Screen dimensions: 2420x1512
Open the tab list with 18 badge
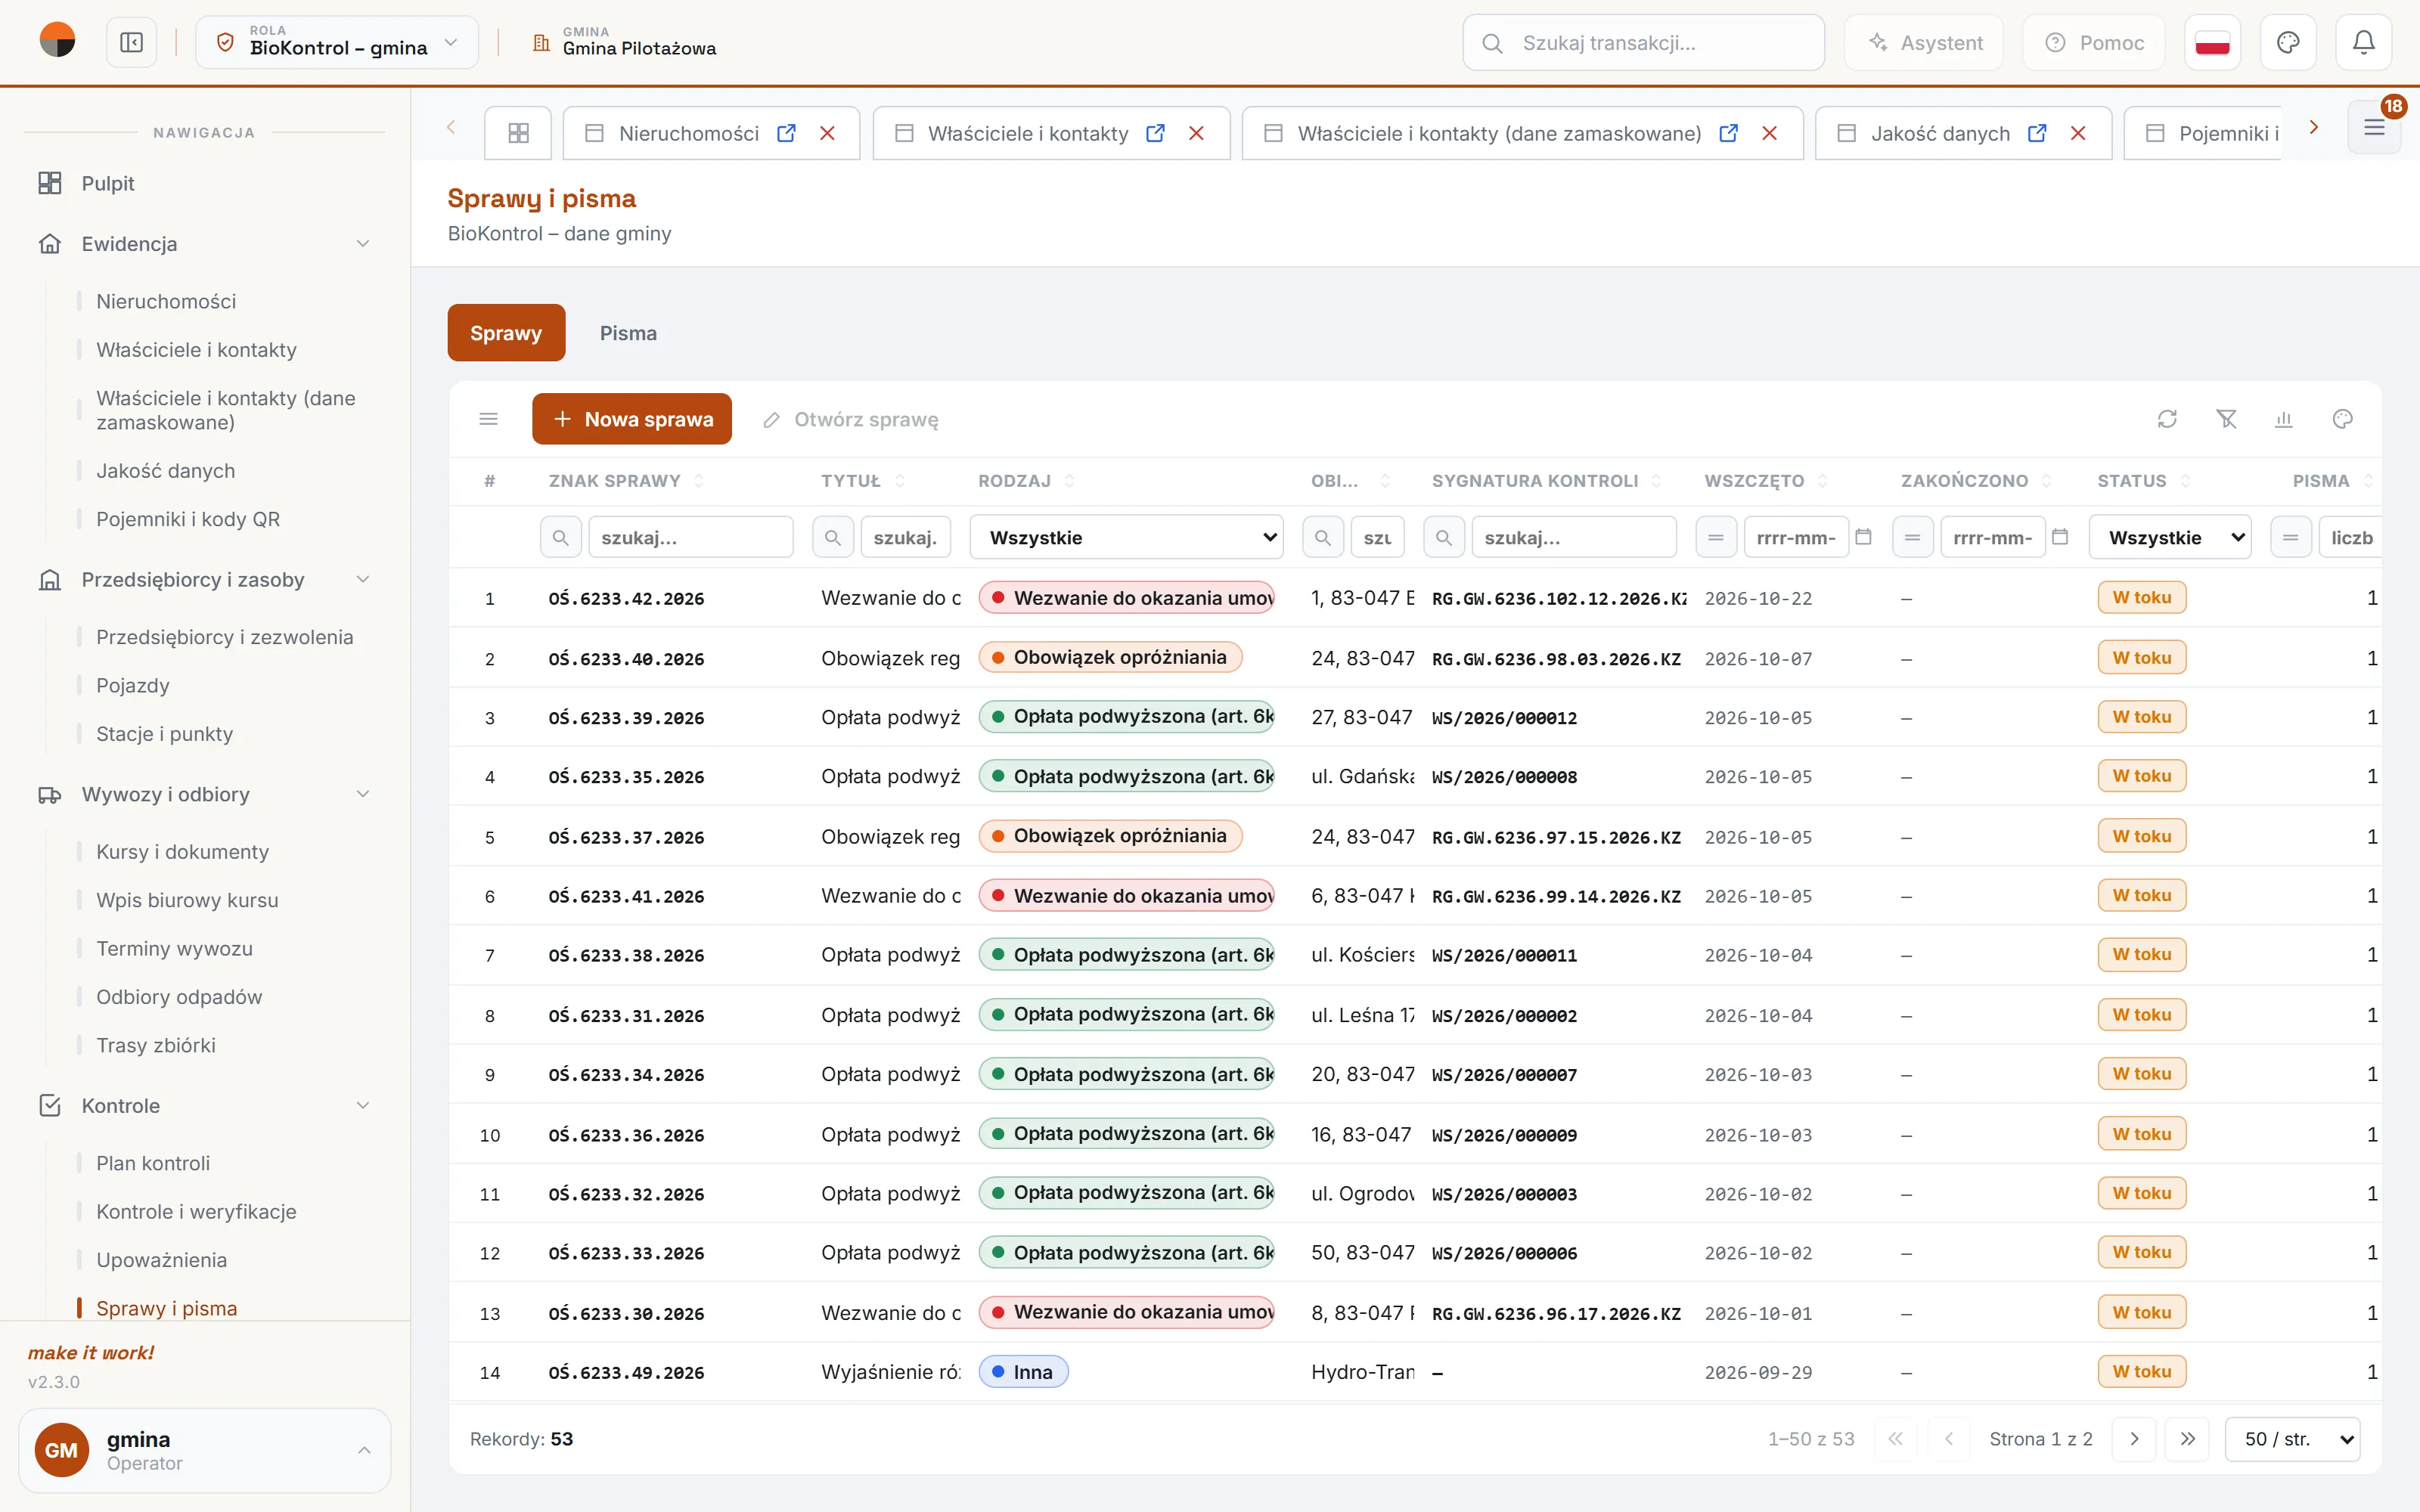[x=2374, y=128]
